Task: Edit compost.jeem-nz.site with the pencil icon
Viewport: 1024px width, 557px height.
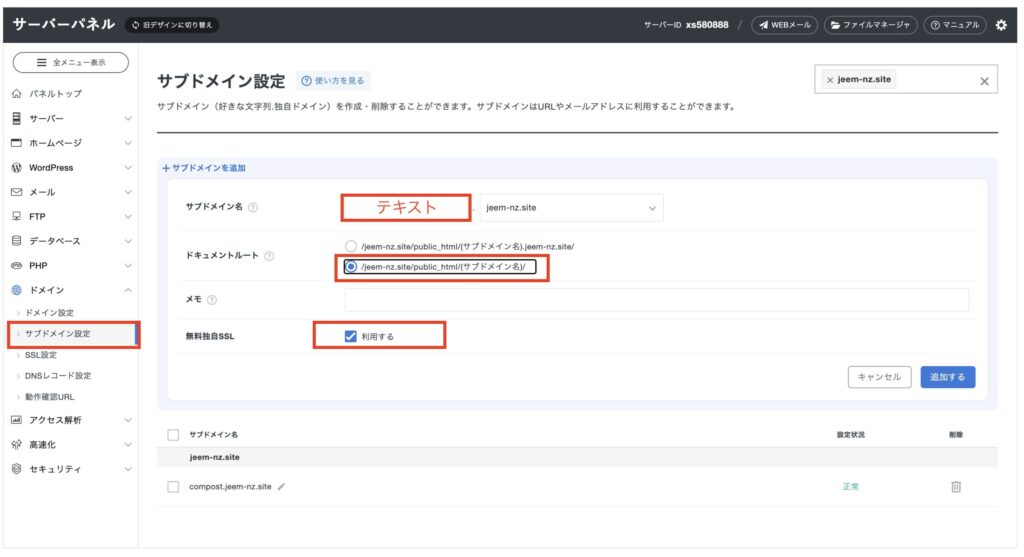Action: tap(282, 487)
